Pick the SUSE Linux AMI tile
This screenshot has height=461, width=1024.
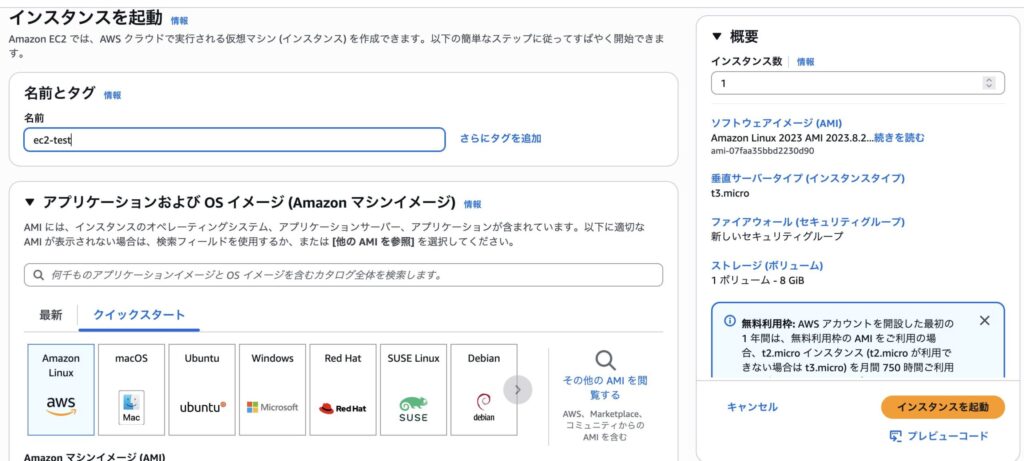(413, 390)
